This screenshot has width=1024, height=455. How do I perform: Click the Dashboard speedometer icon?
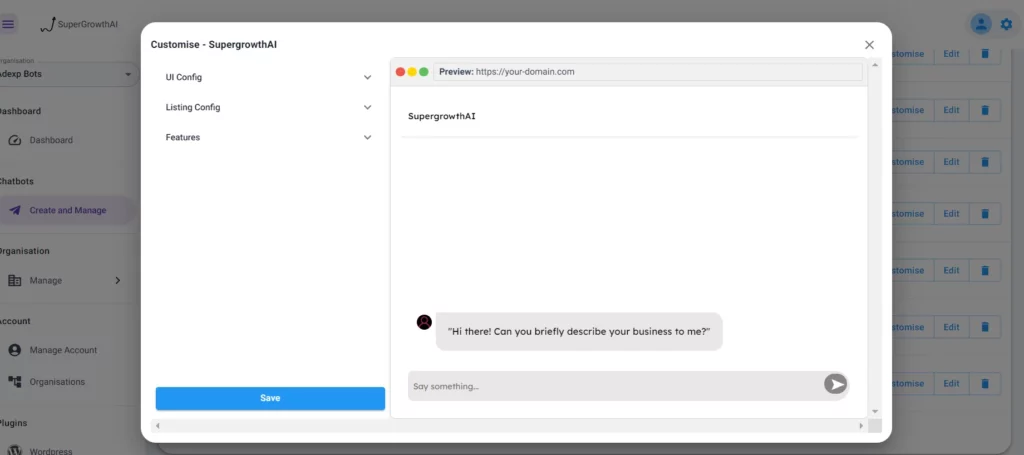pyautogui.click(x=15, y=141)
